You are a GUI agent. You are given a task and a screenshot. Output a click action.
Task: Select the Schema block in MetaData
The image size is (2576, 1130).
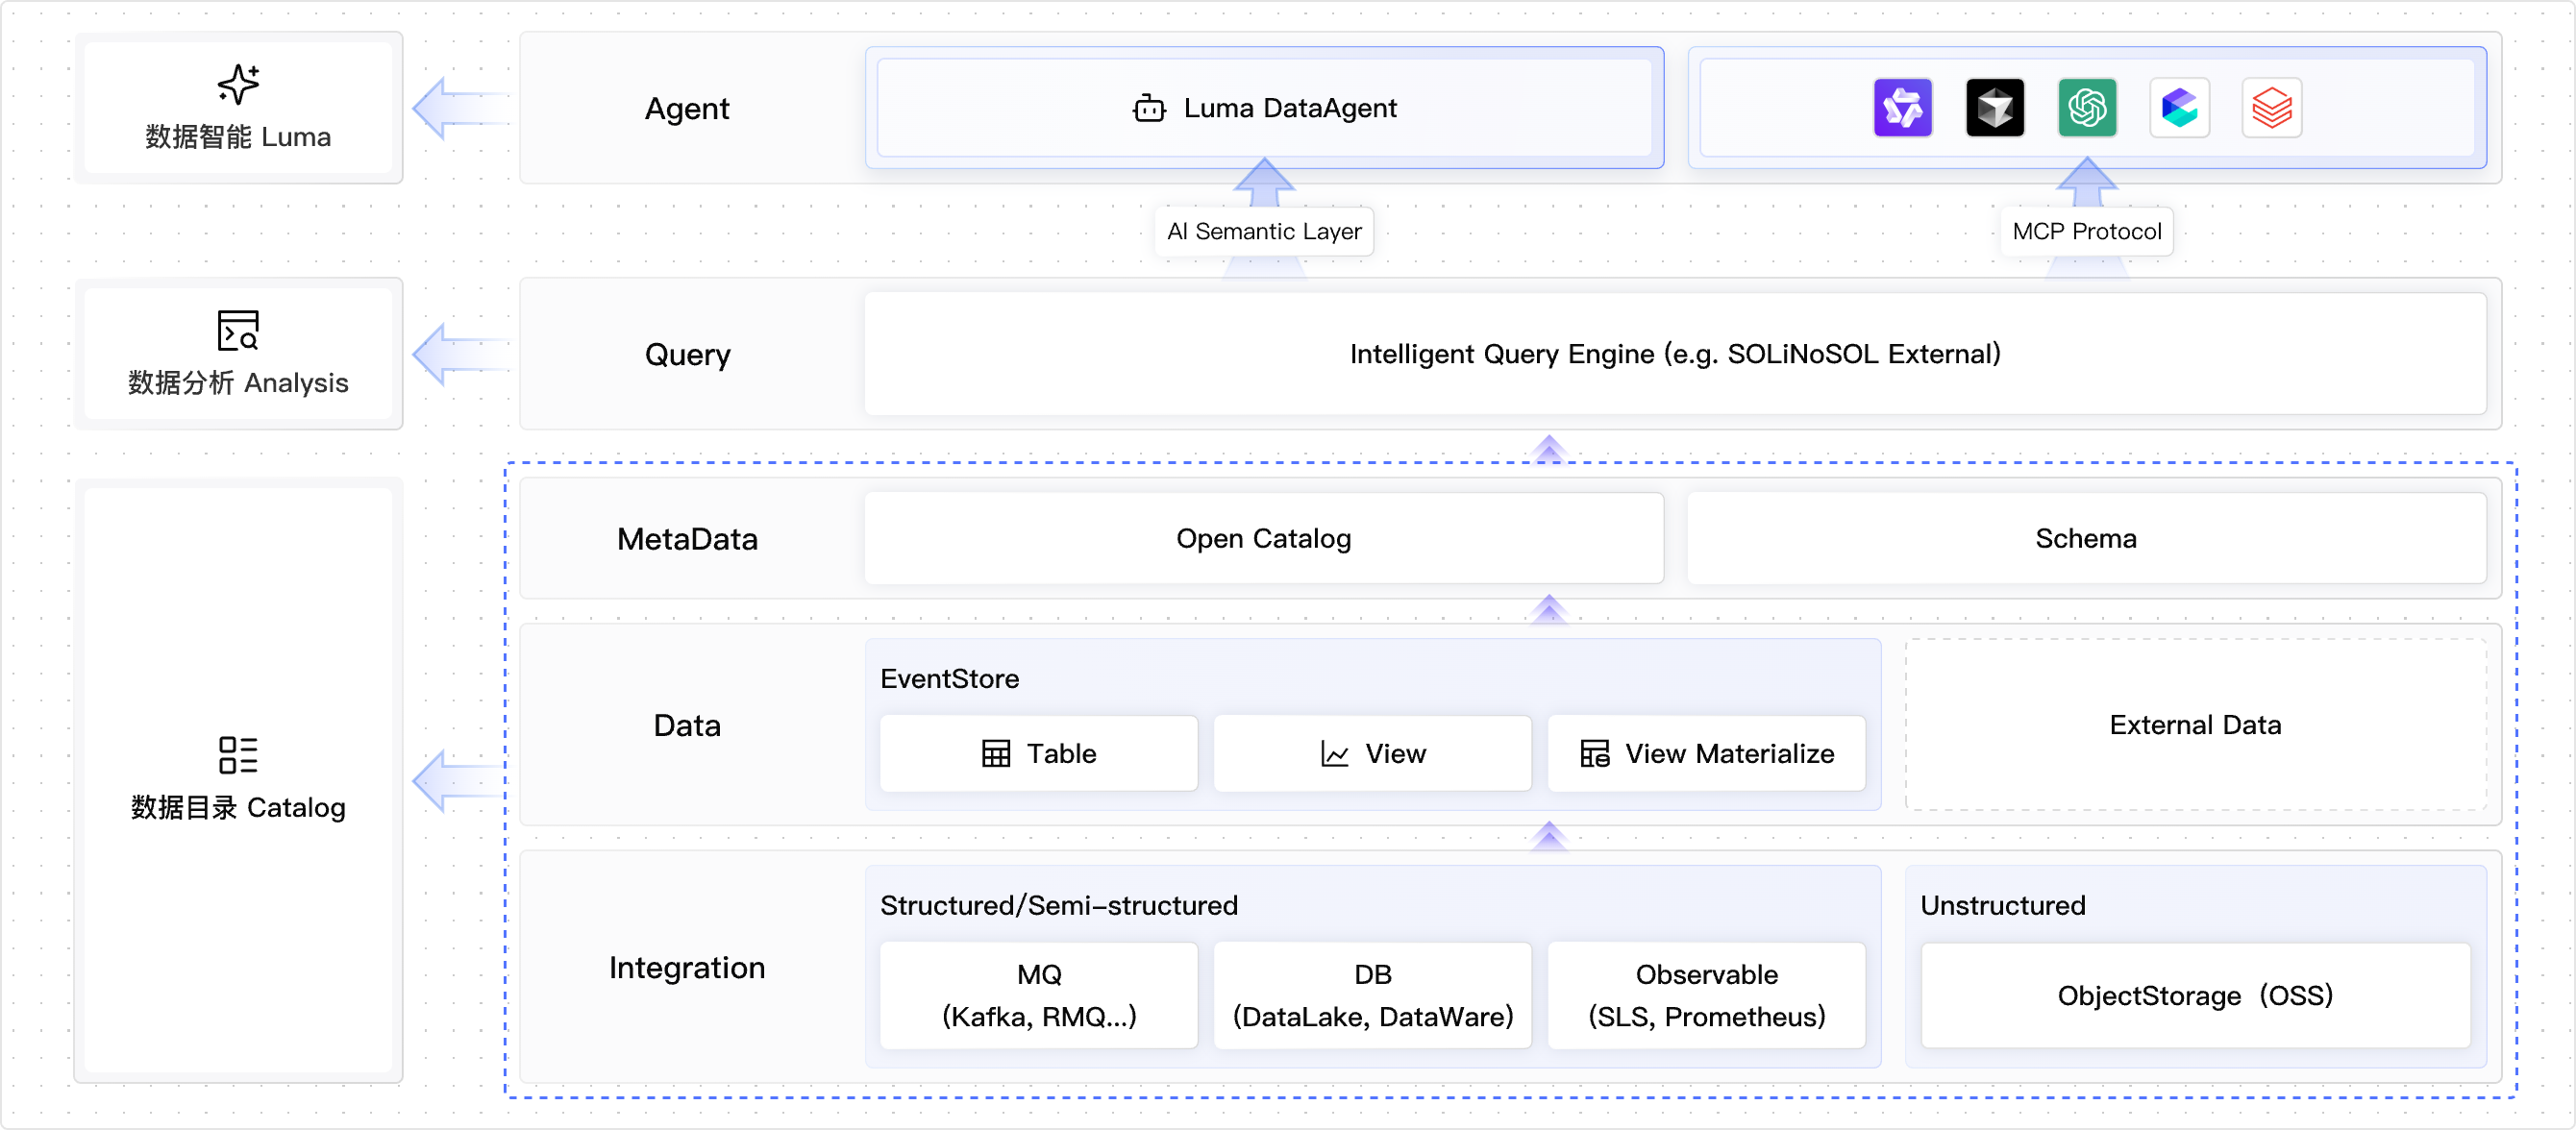point(2086,538)
